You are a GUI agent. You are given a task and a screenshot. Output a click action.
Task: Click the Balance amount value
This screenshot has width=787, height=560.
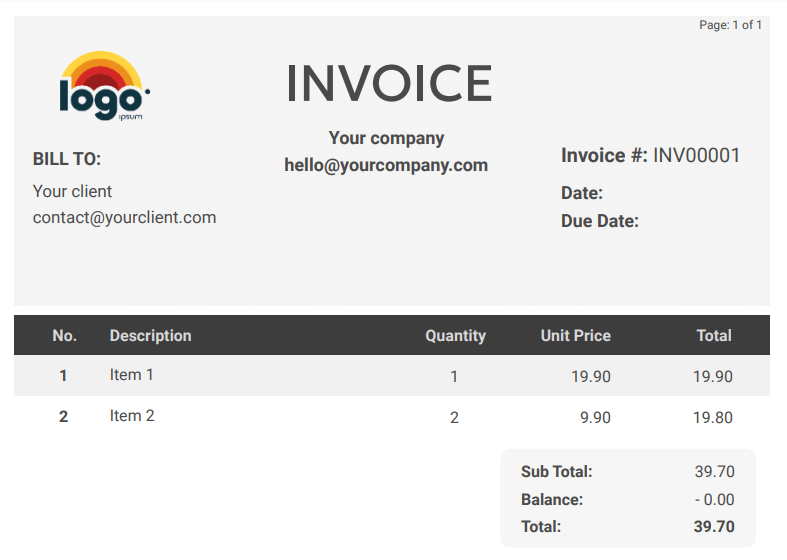tap(714, 499)
